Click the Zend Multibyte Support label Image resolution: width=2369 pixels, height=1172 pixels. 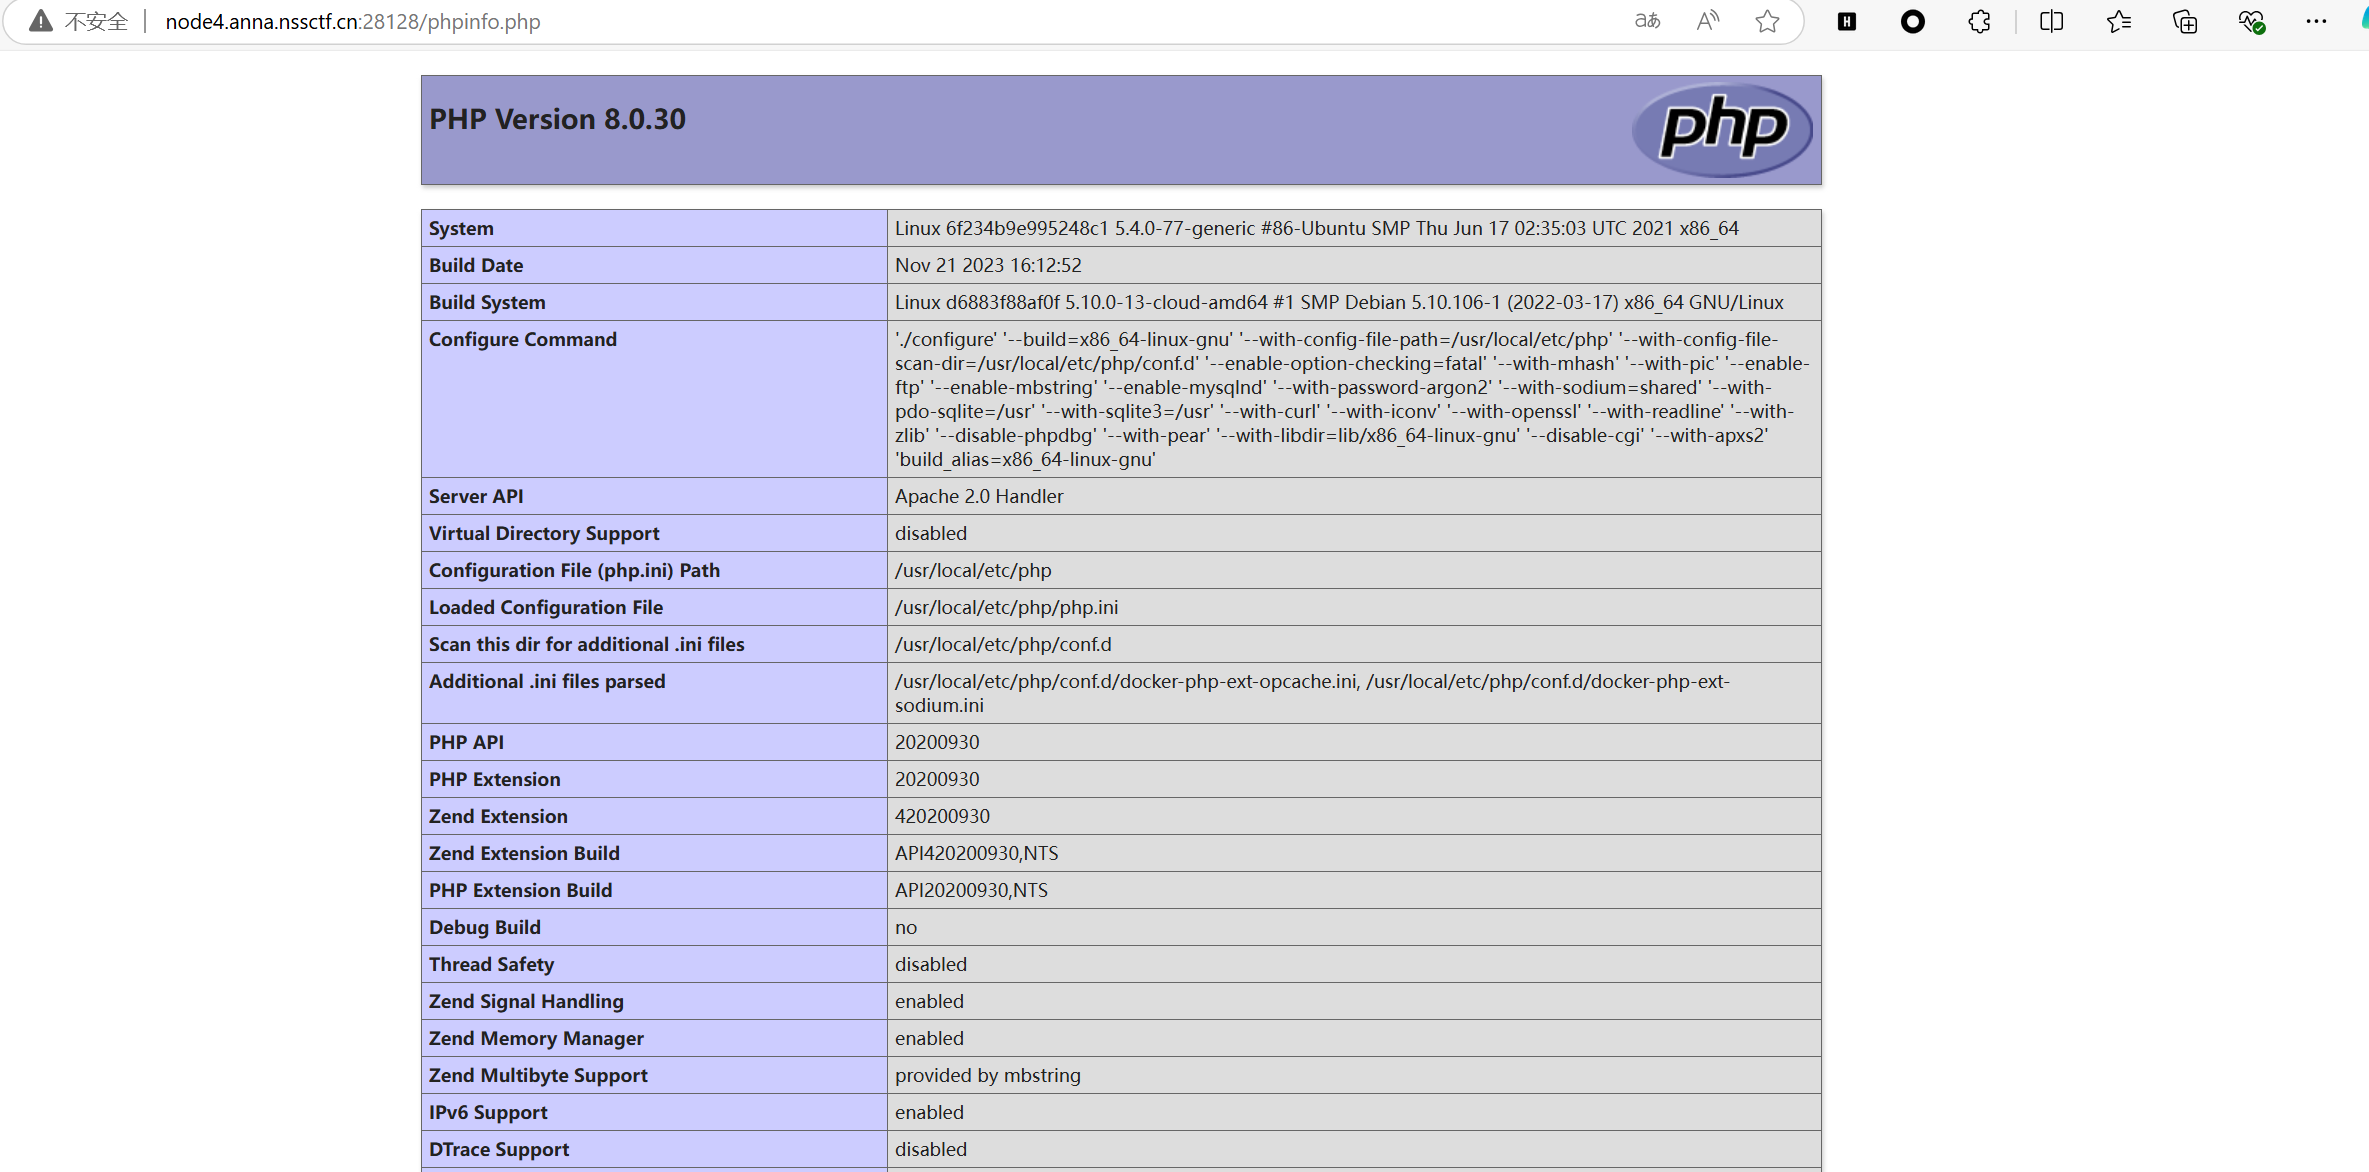(538, 1075)
